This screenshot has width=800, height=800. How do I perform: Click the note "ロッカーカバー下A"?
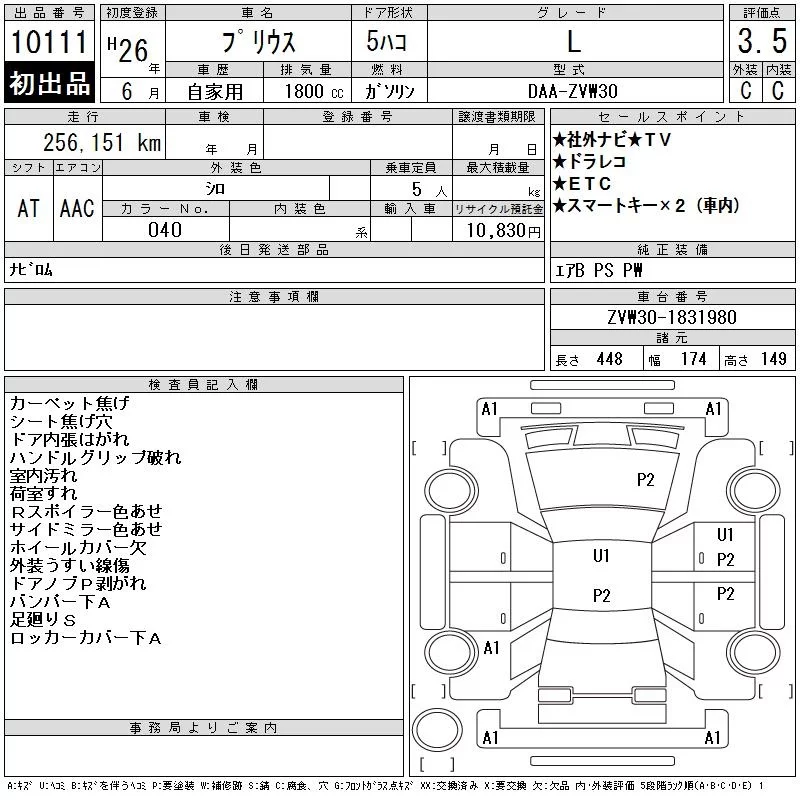[x=86, y=638]
